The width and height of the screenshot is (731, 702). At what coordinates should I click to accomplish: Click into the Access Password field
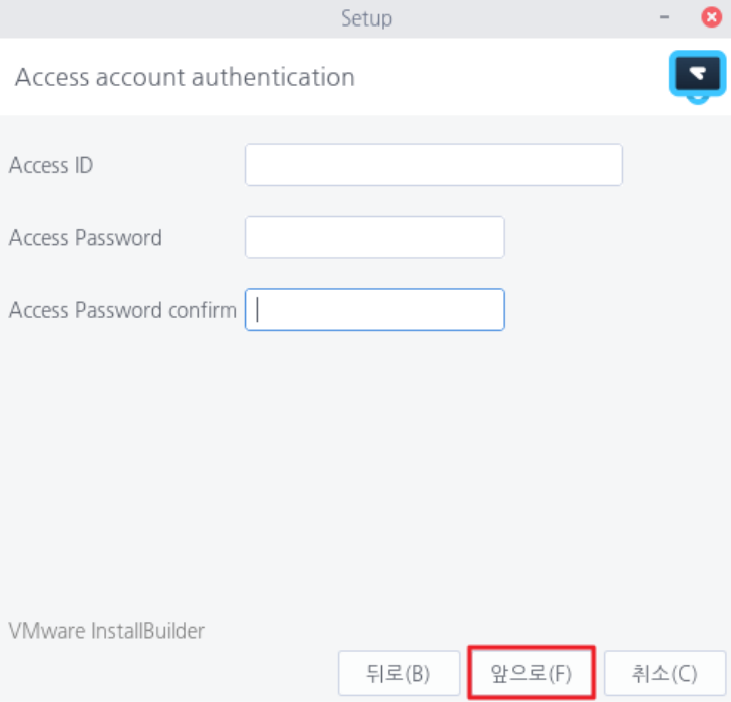click(374, 238)
